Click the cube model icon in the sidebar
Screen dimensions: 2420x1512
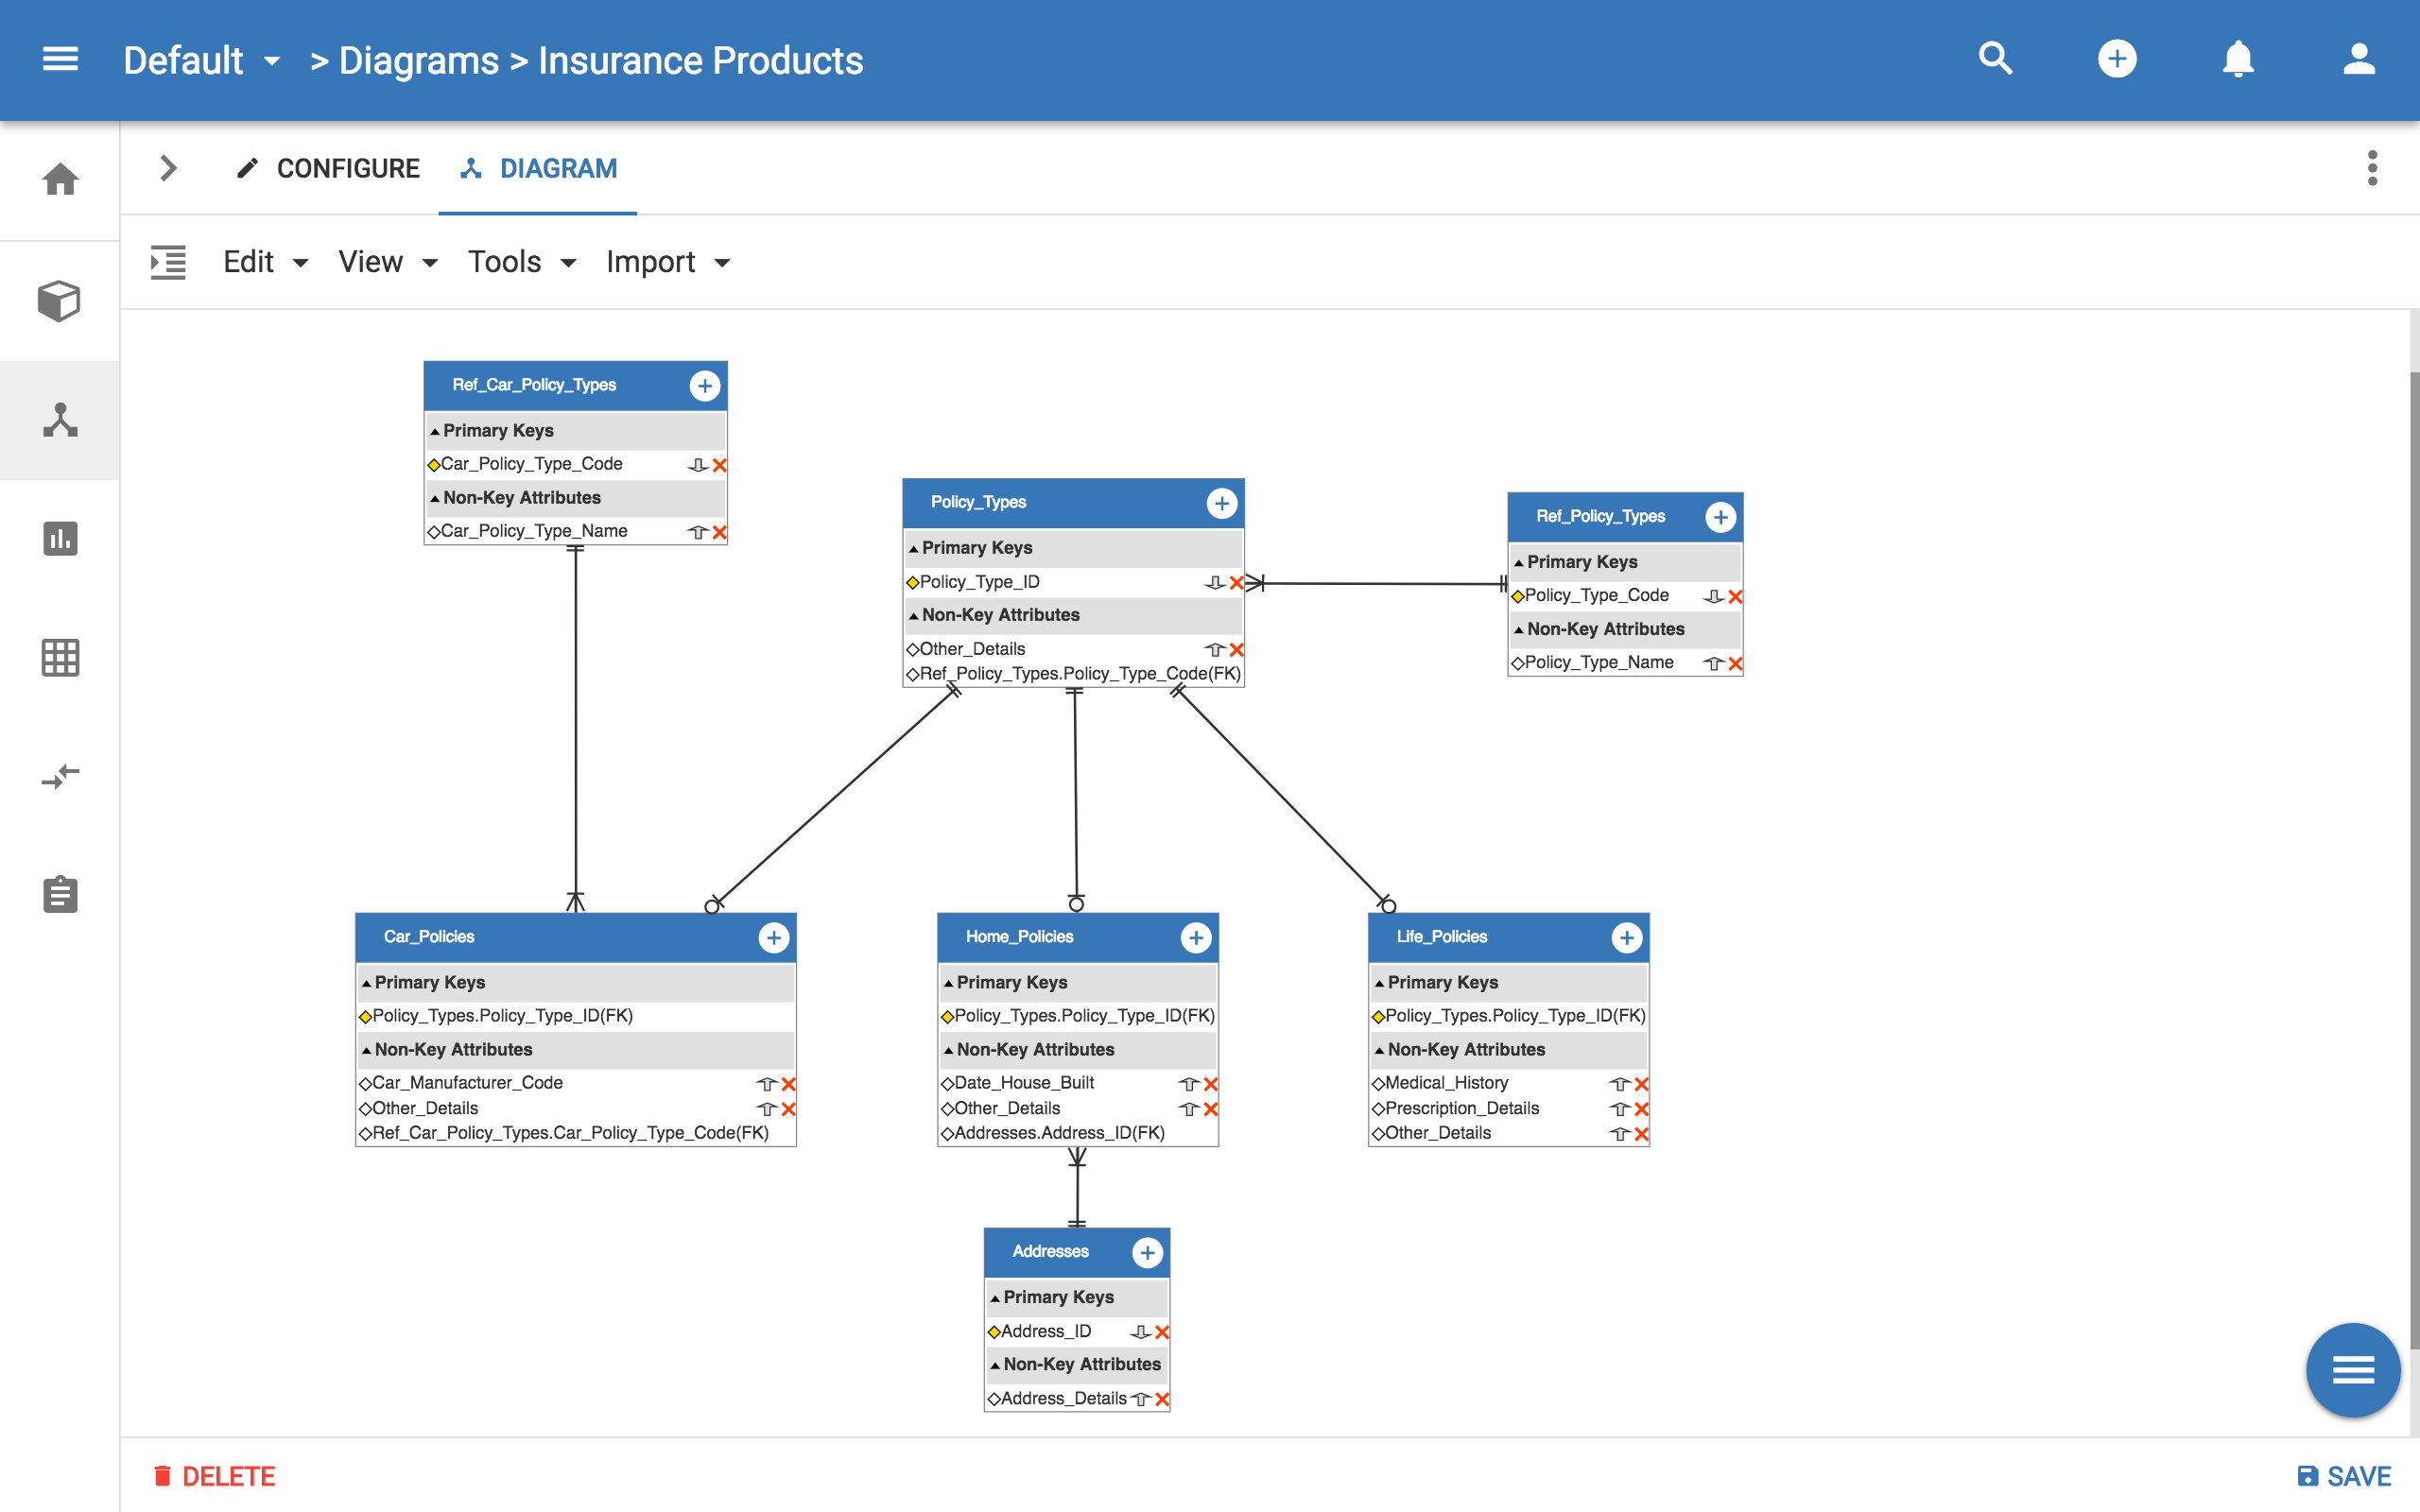pos(59,300)
